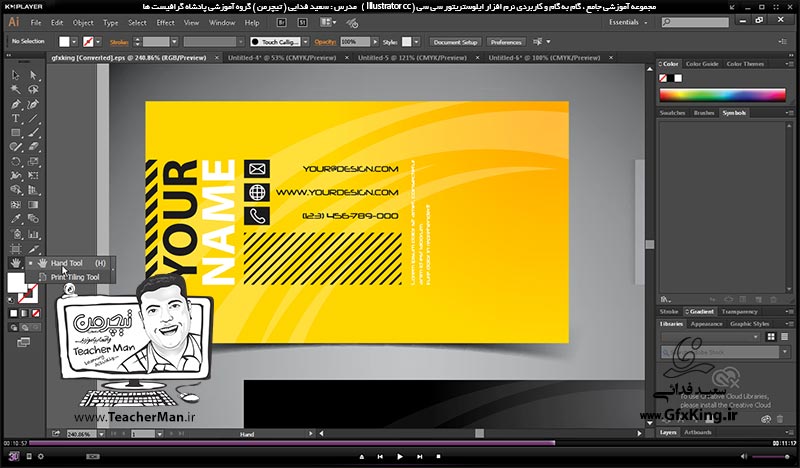Switch to the Swatches panel tab

coord(672,113)
